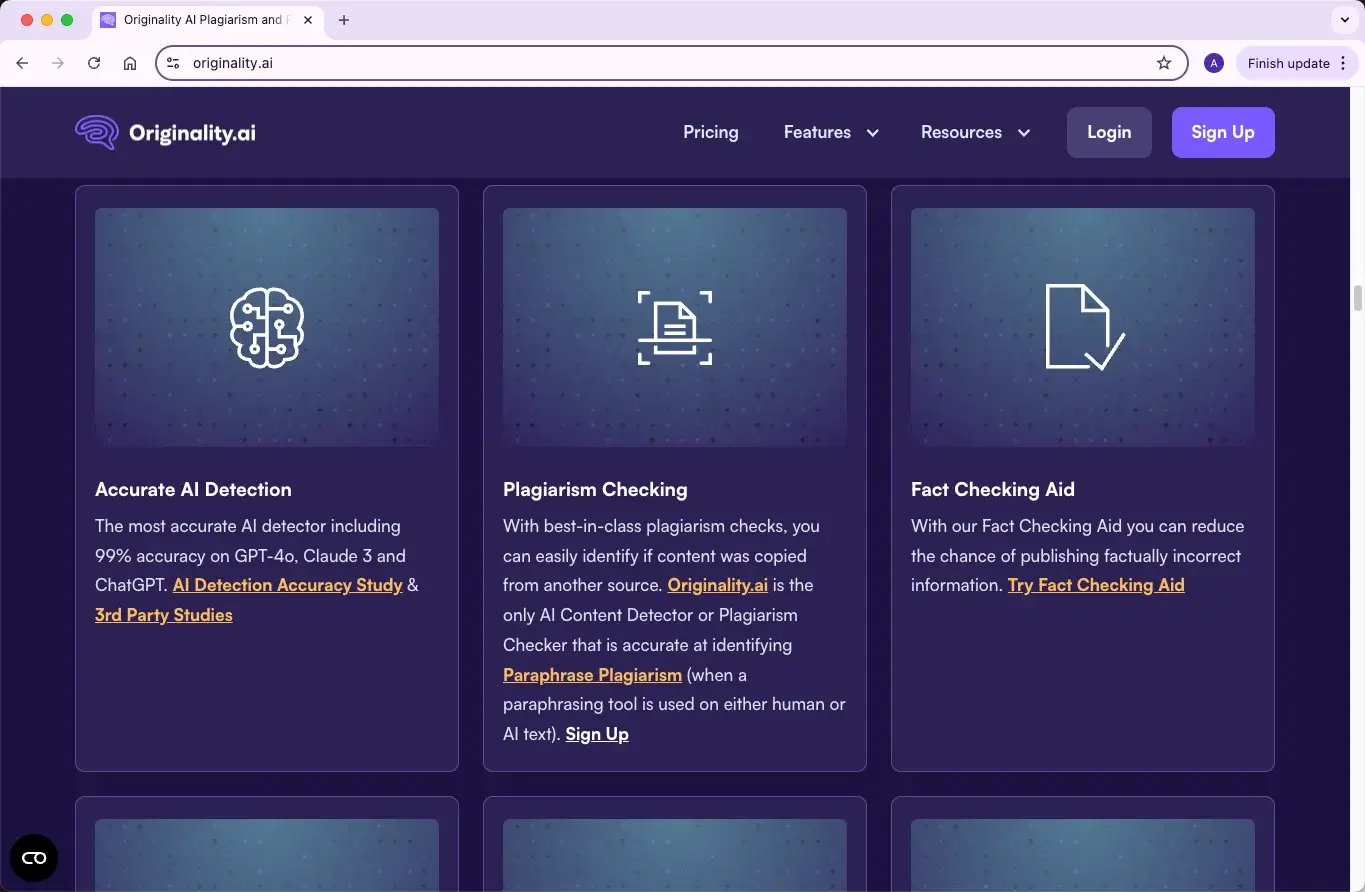Click the browser forward arrow
Screen dimensions: 1365x892
pos(58,63)
